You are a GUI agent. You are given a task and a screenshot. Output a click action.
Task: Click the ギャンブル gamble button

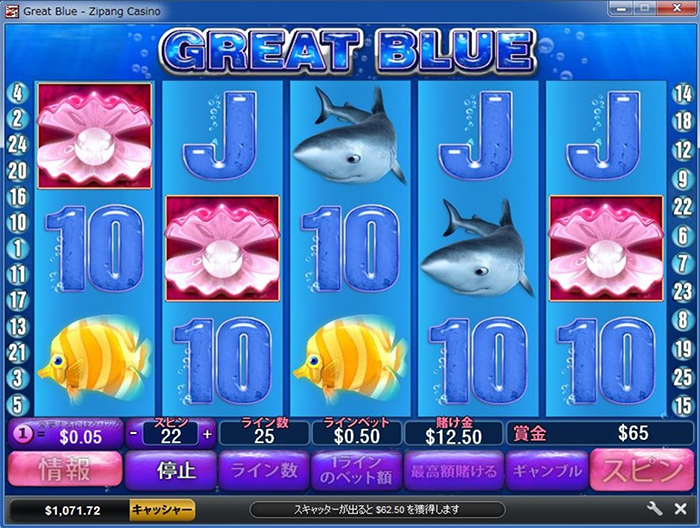point(547,471)
